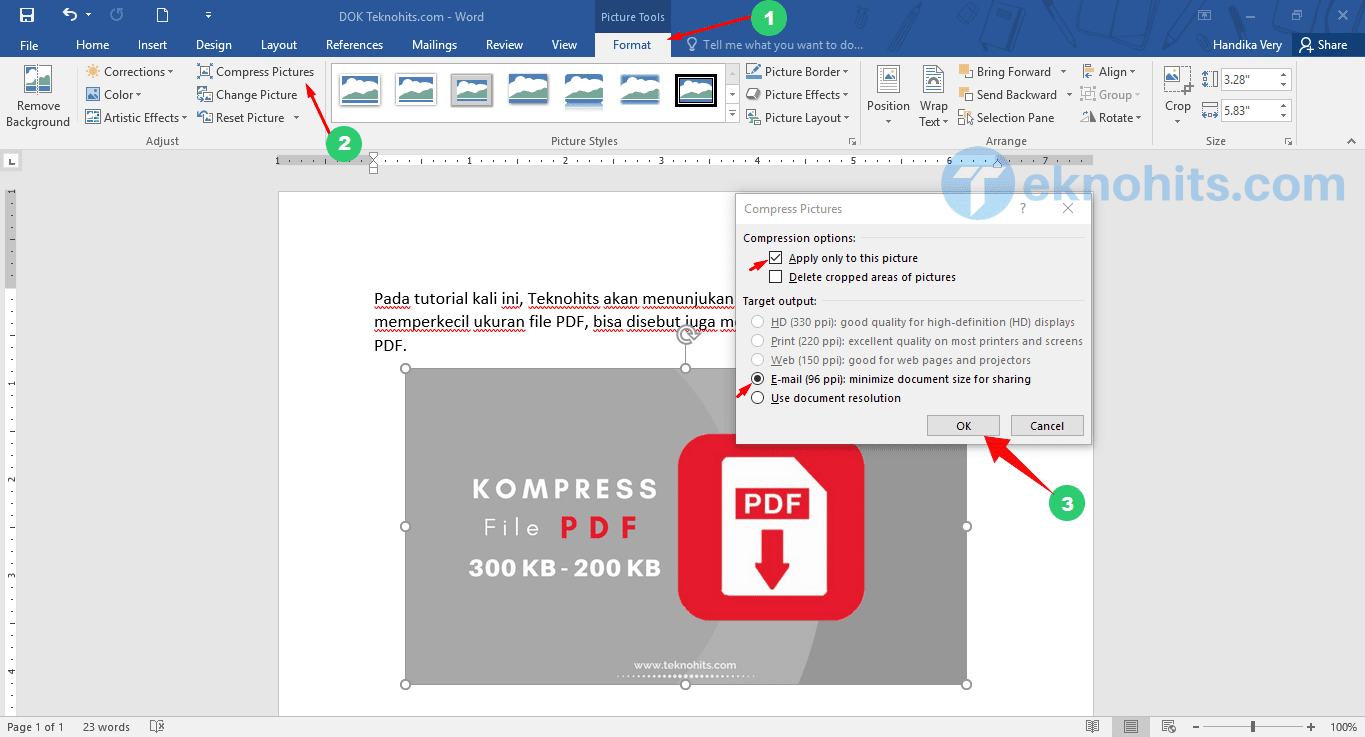Click OK in Compress Pictures dialog
The image size is (1365, 737).
click(x=963, y=426)
